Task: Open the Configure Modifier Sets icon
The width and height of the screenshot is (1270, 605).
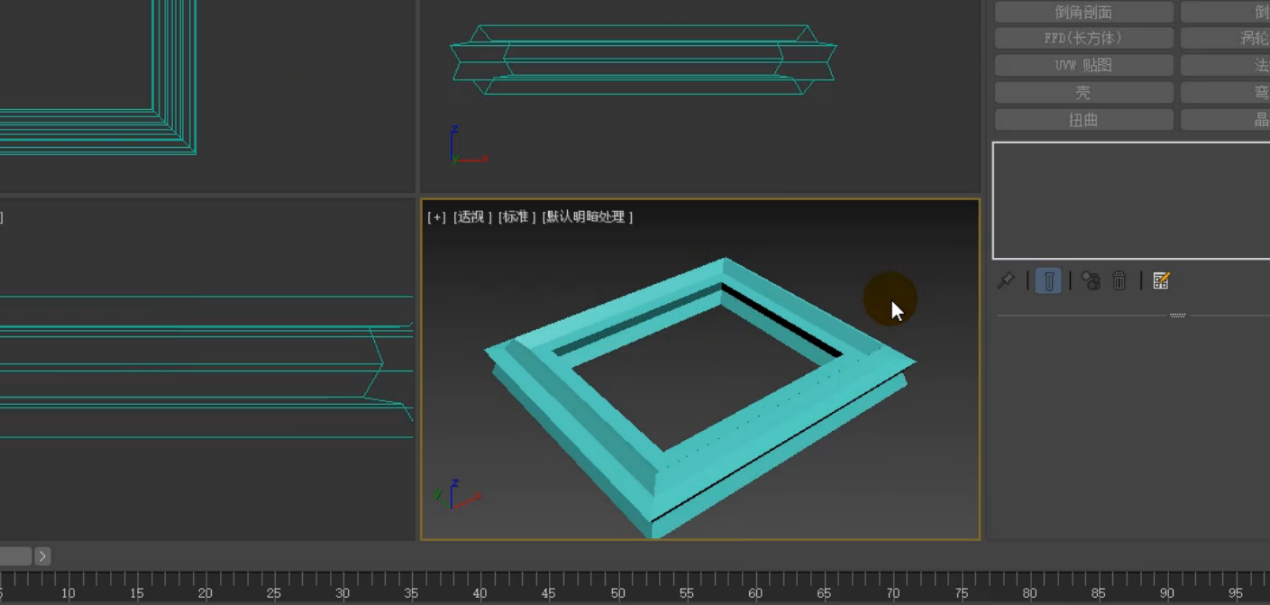Action: (1161, 281)
